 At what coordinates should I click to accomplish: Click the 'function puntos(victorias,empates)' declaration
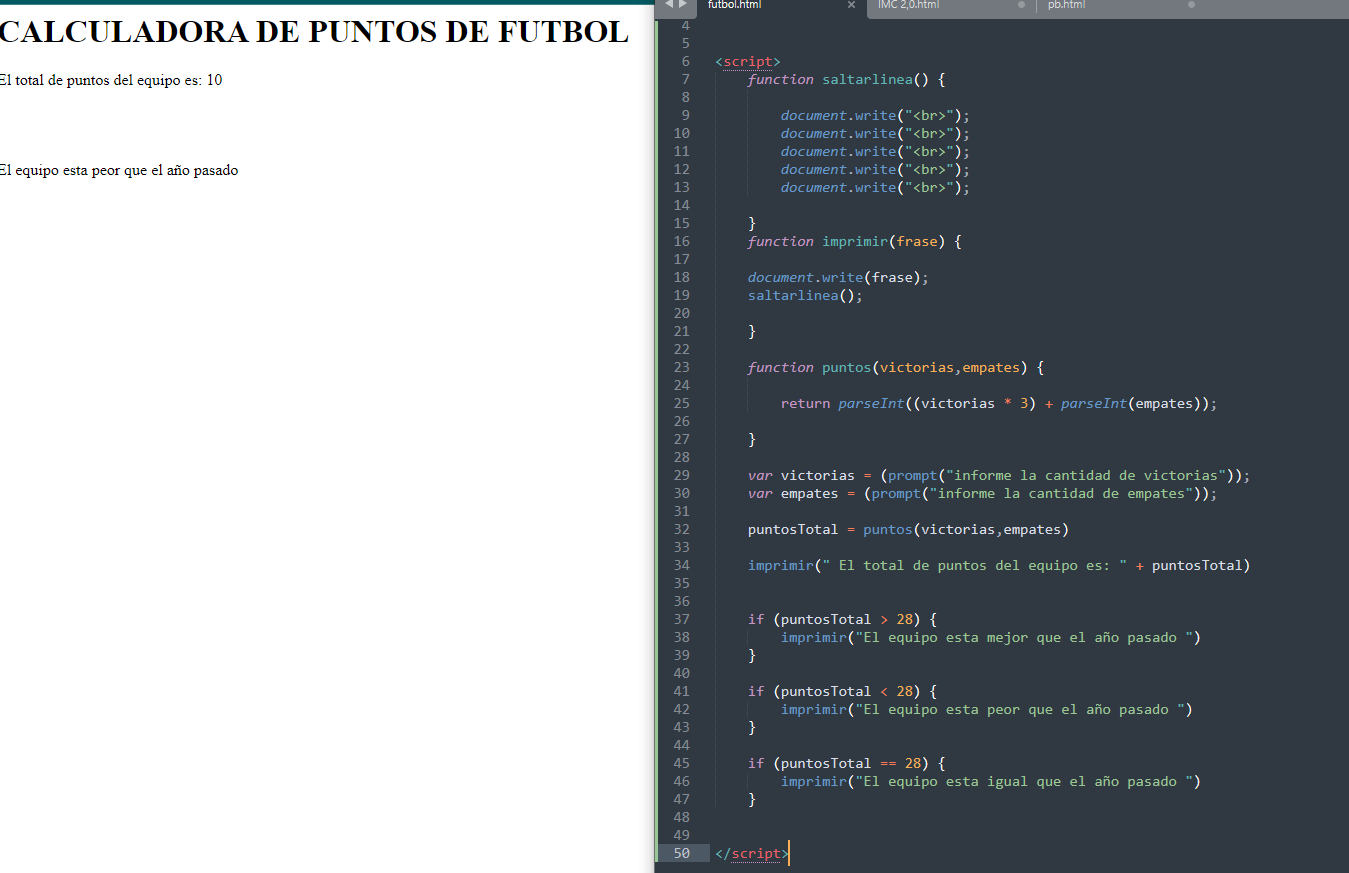coord(896,367)
